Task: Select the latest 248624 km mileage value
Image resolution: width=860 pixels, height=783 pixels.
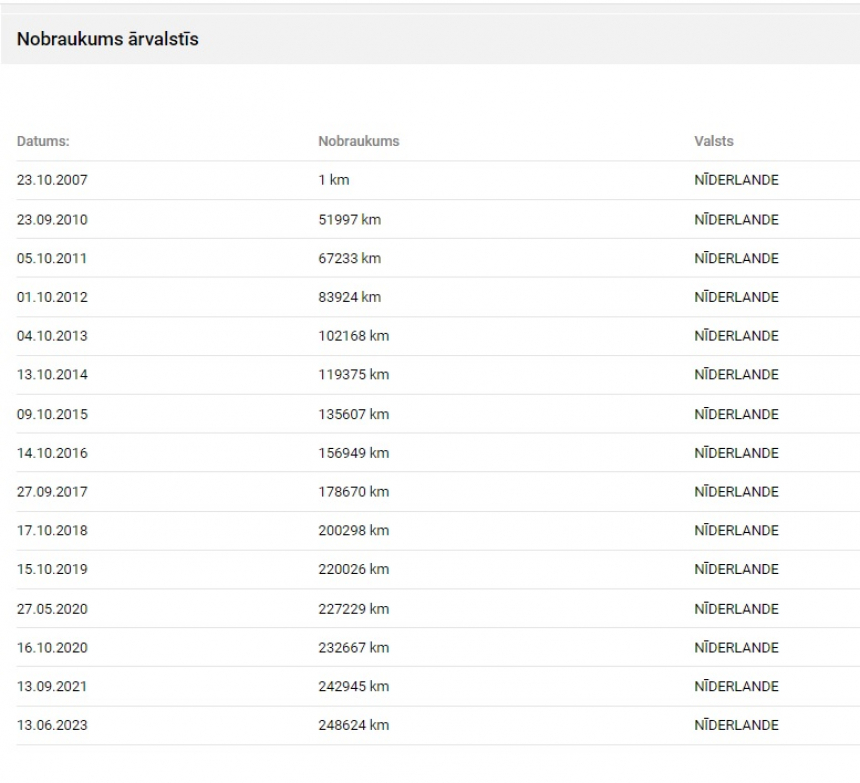Action: (353, 725)
